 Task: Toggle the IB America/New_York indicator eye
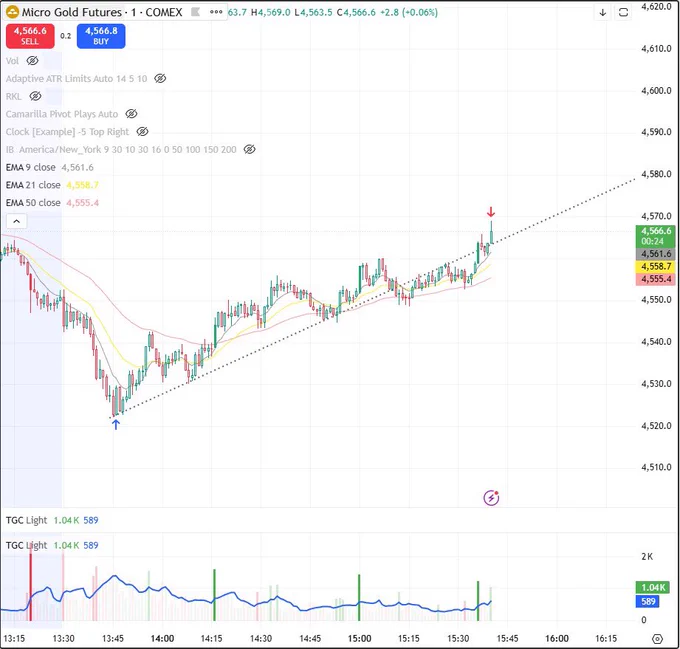click(249, 150)
